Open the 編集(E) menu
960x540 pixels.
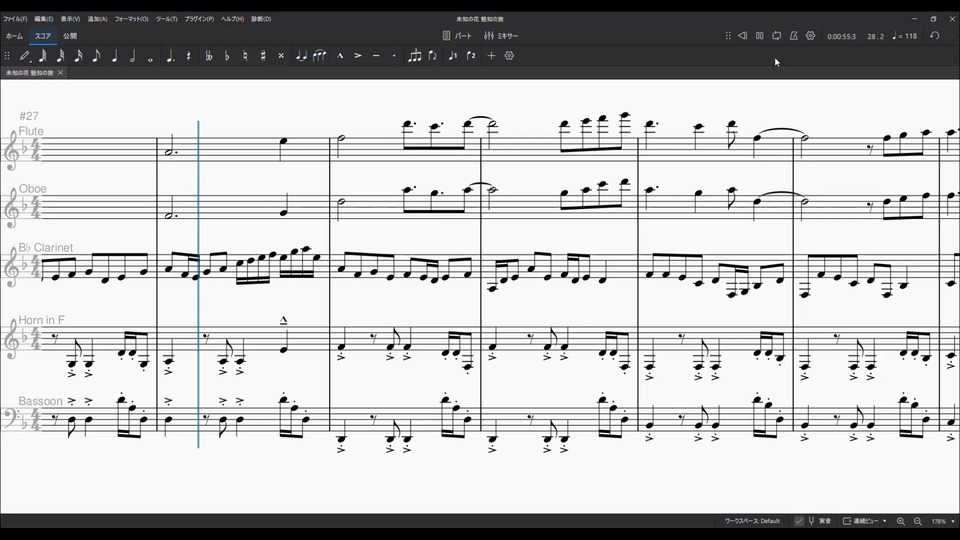pyautogui.click(x=43, y=19)
